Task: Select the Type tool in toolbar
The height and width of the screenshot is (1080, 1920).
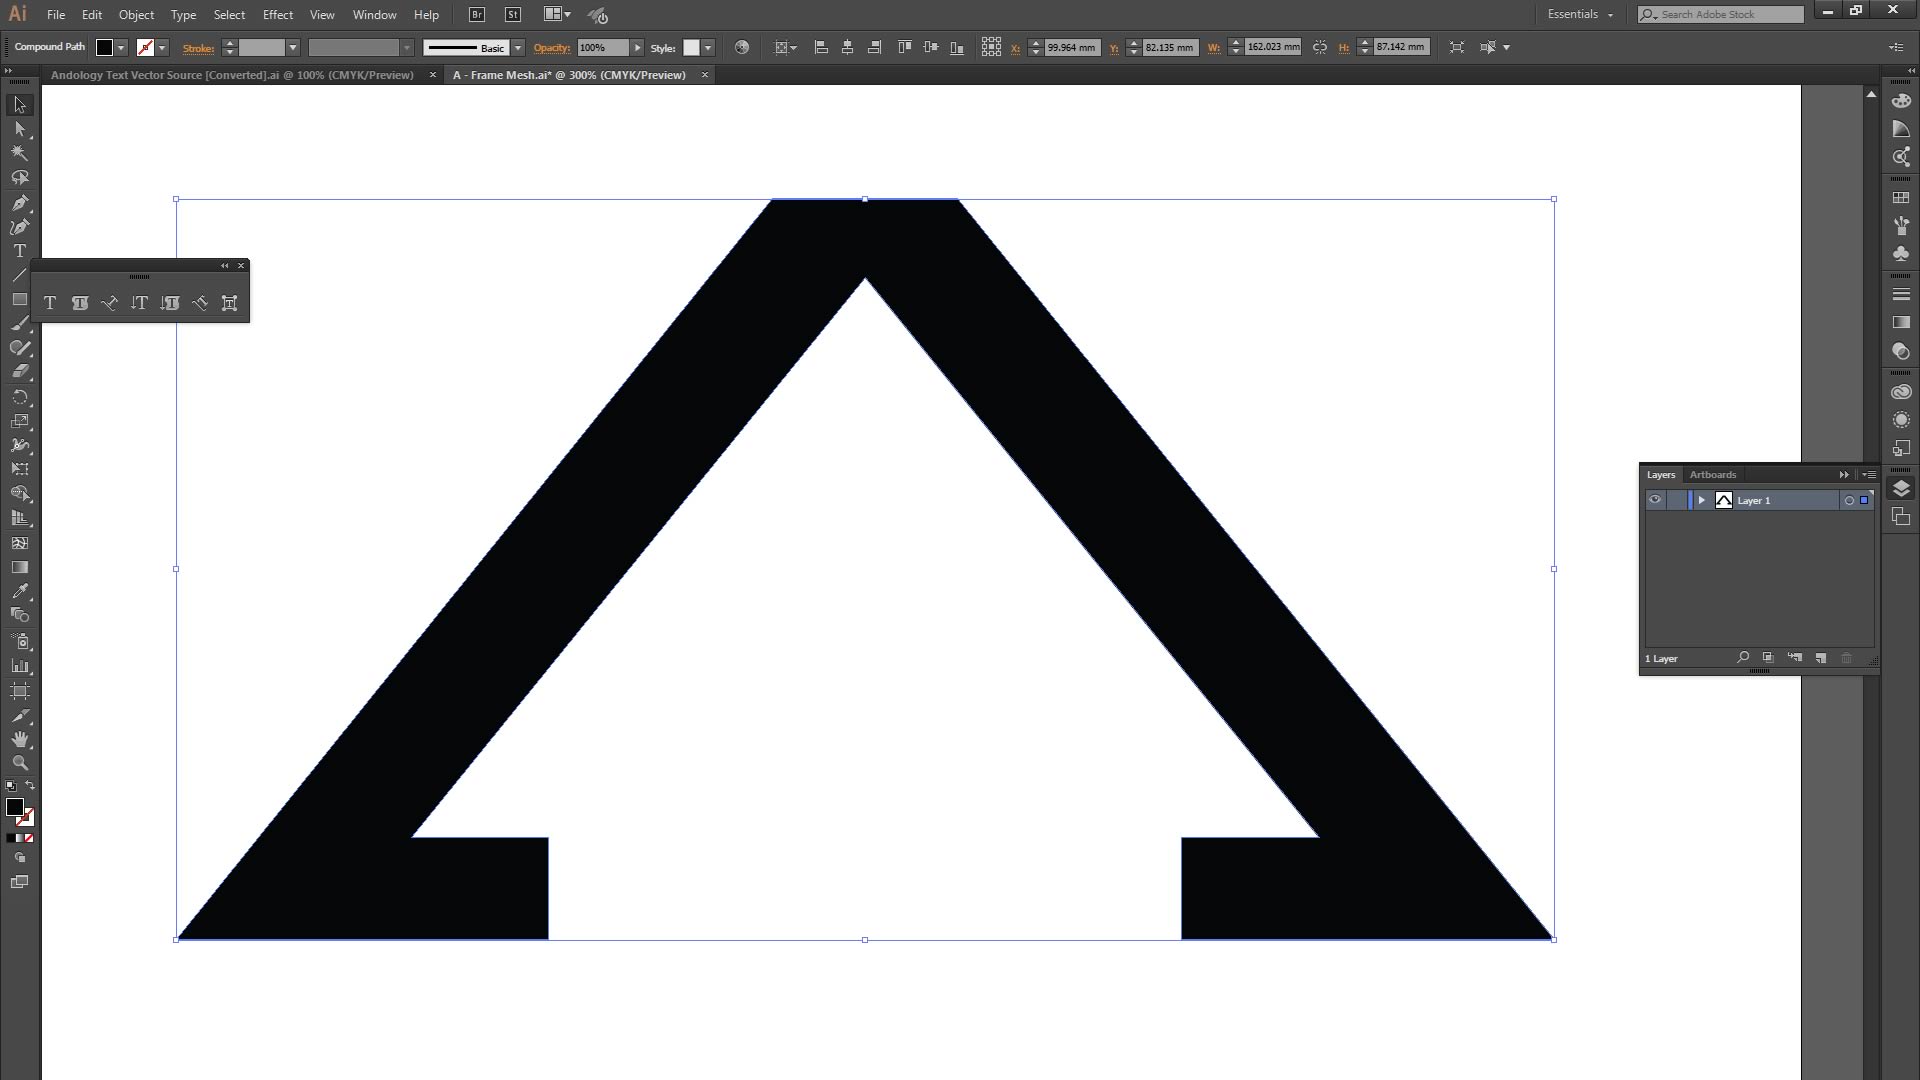Action: pos(19,251)
